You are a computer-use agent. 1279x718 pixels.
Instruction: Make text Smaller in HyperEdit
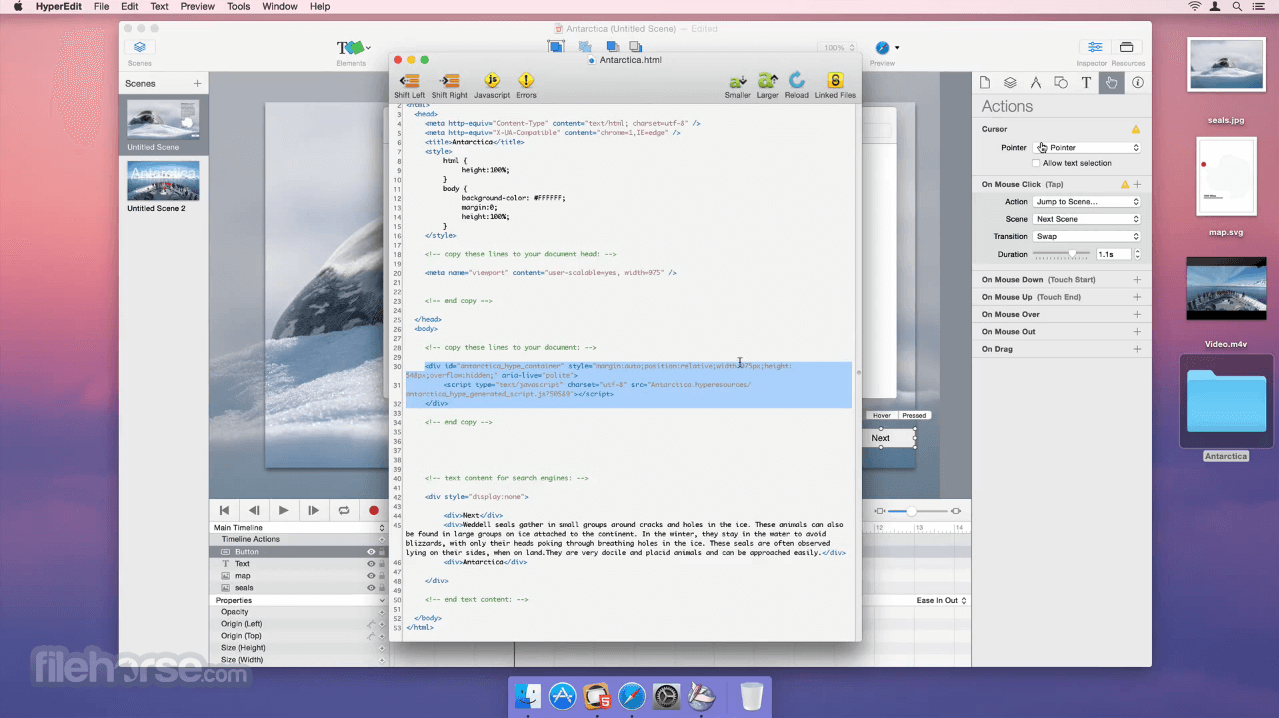(x=738, y=81)
